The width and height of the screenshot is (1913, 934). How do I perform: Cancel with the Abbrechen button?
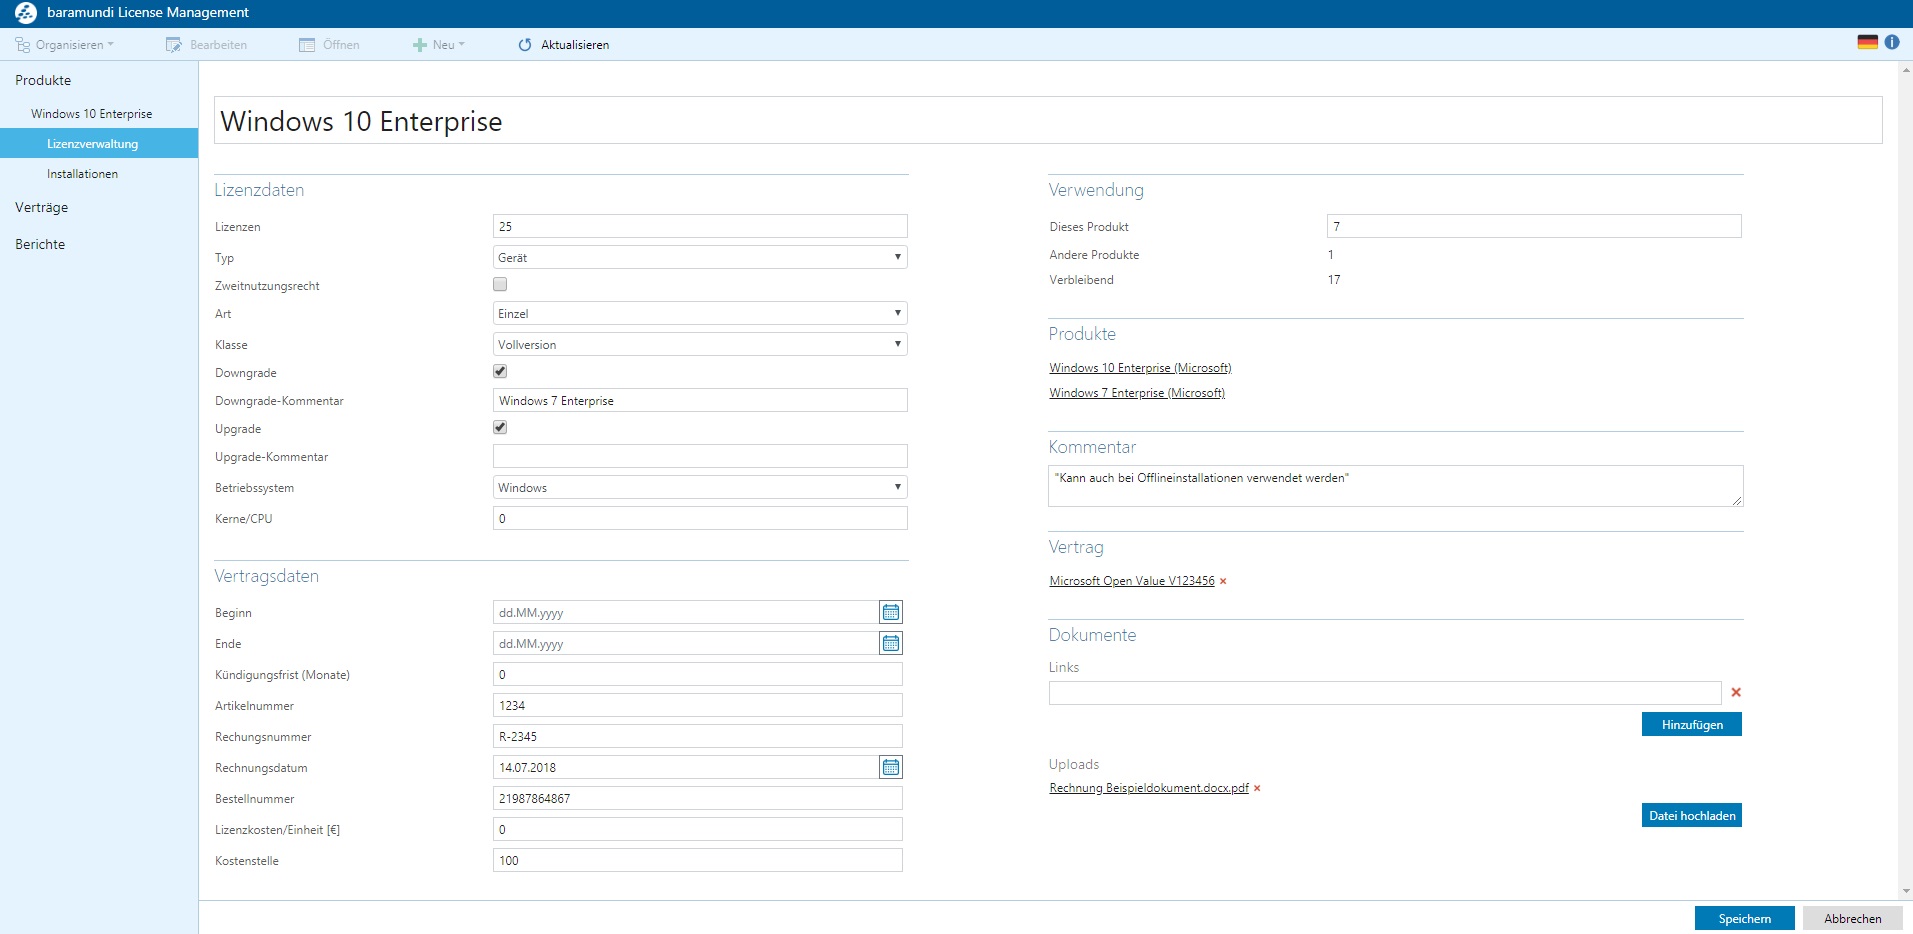tap(1853, 918)
